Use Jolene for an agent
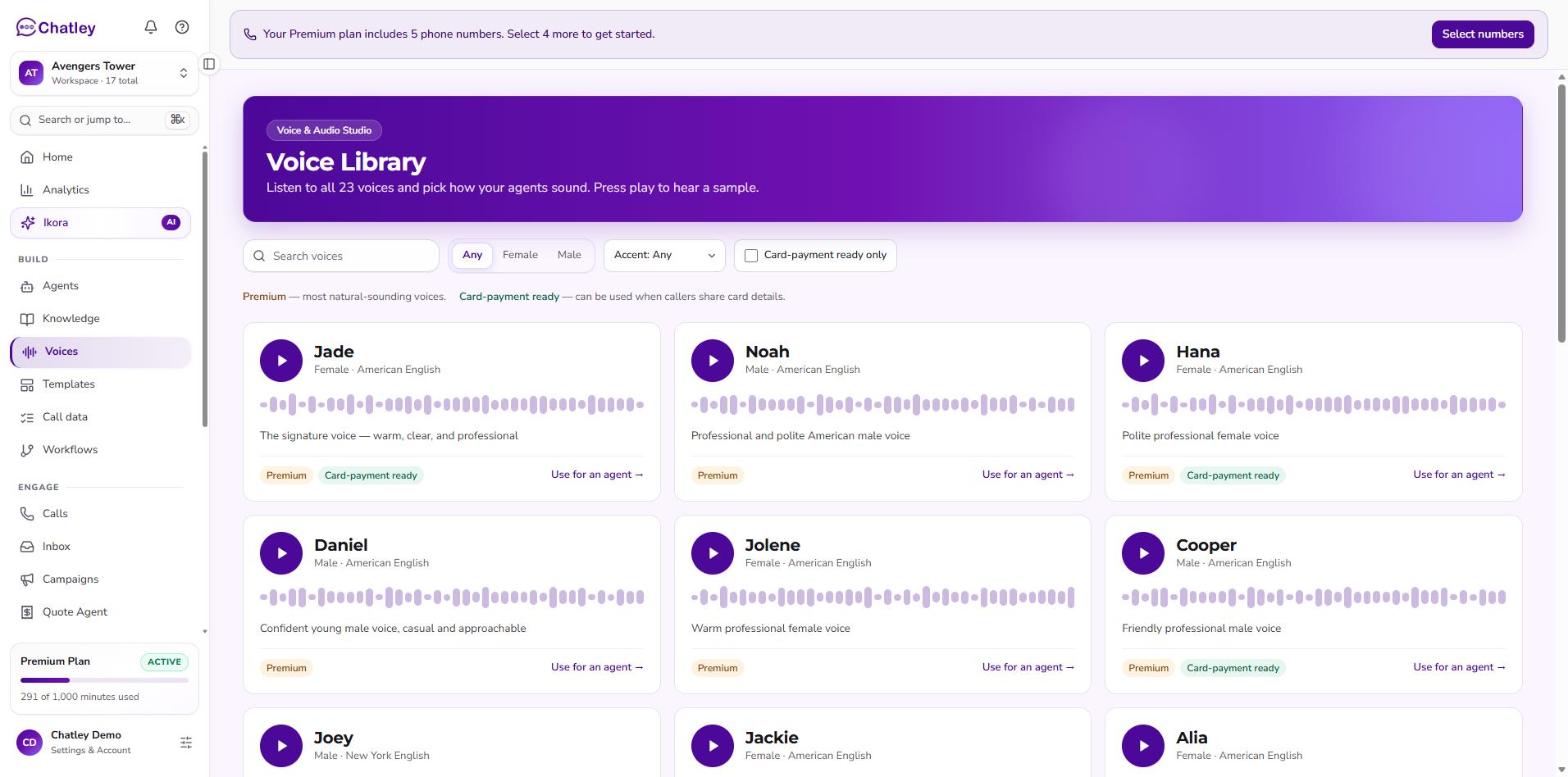Viewport: 1568px width, 777px height. point(1028,667)
